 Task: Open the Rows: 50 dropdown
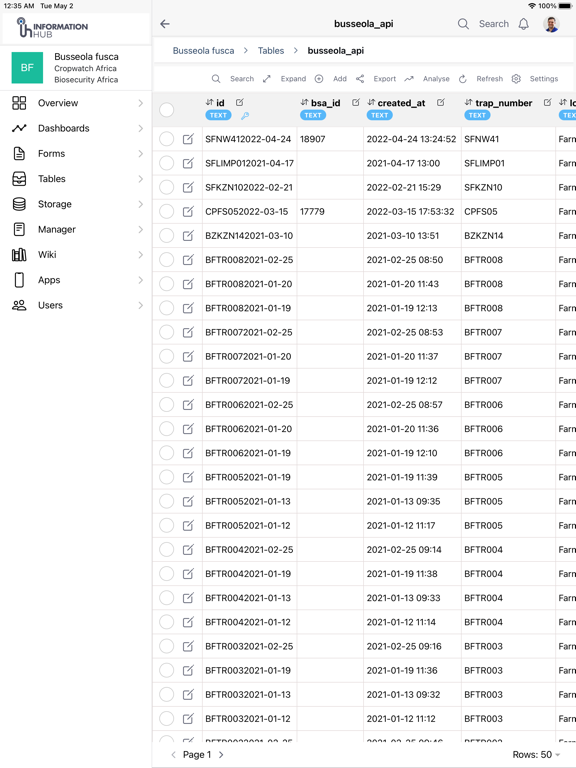click(x=536, y=755)
